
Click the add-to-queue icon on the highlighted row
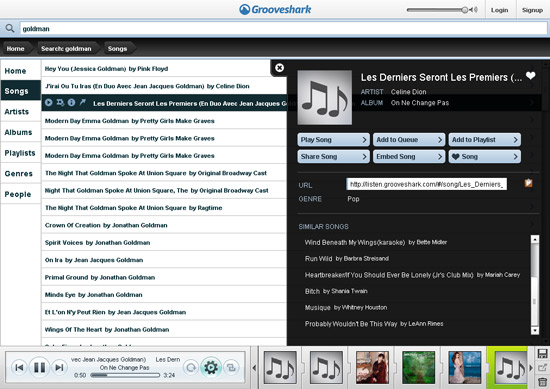60,102
